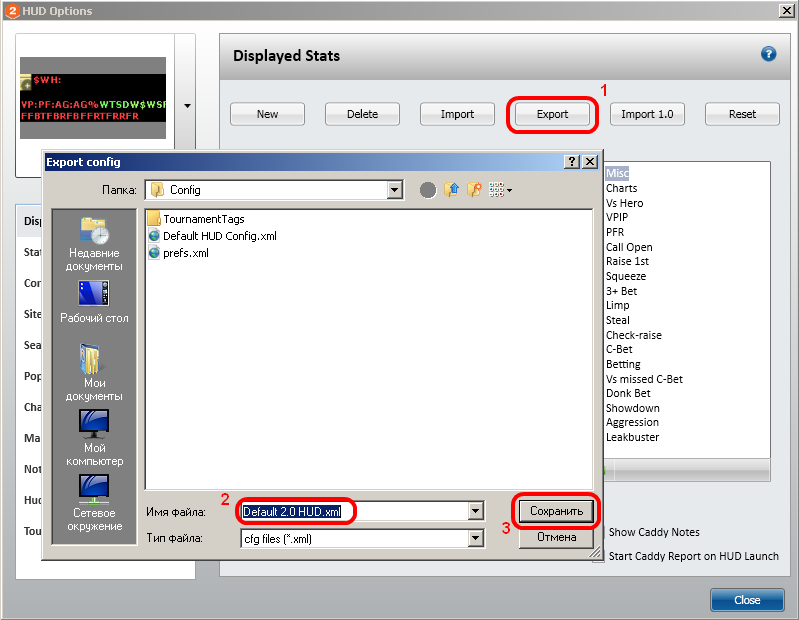799x620 pixels.
Task: Click the Отмена cancel button
Action: 556,537
